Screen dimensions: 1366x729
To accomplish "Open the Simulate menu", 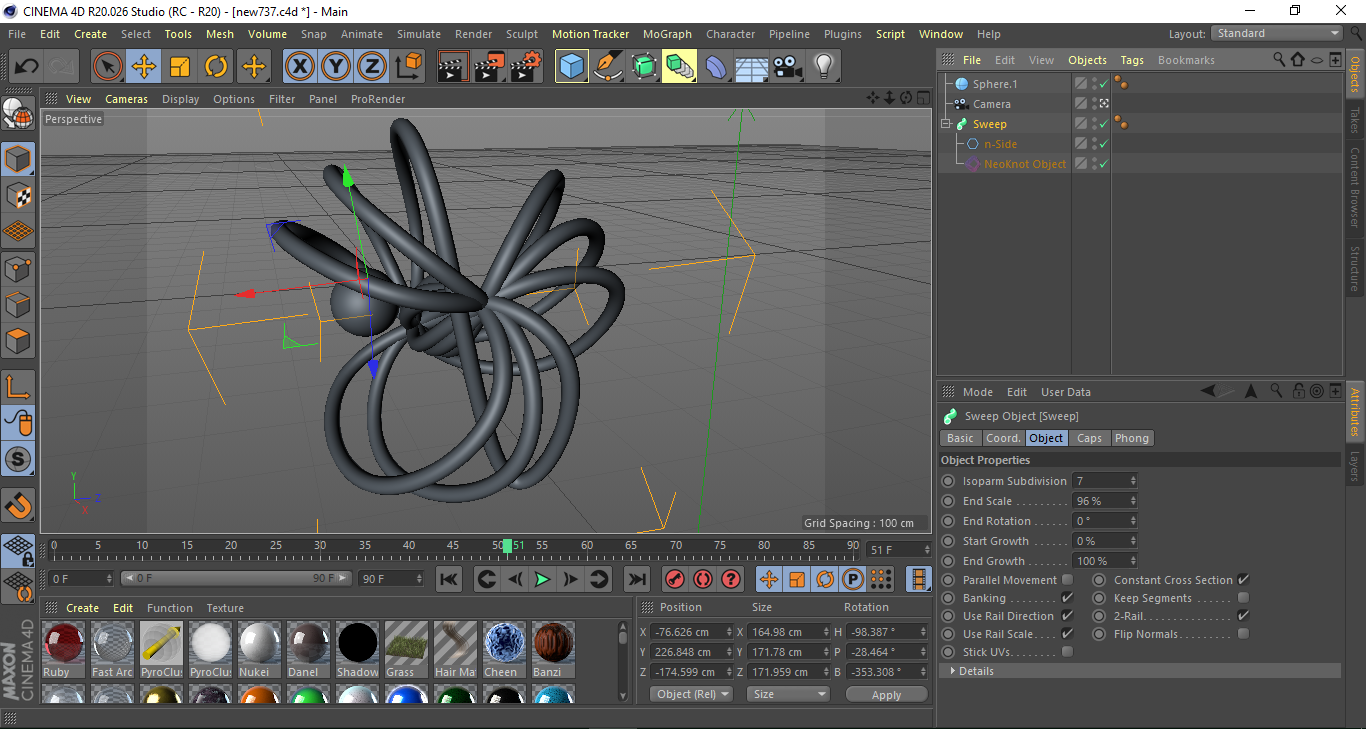I will (x=418, y=34).
